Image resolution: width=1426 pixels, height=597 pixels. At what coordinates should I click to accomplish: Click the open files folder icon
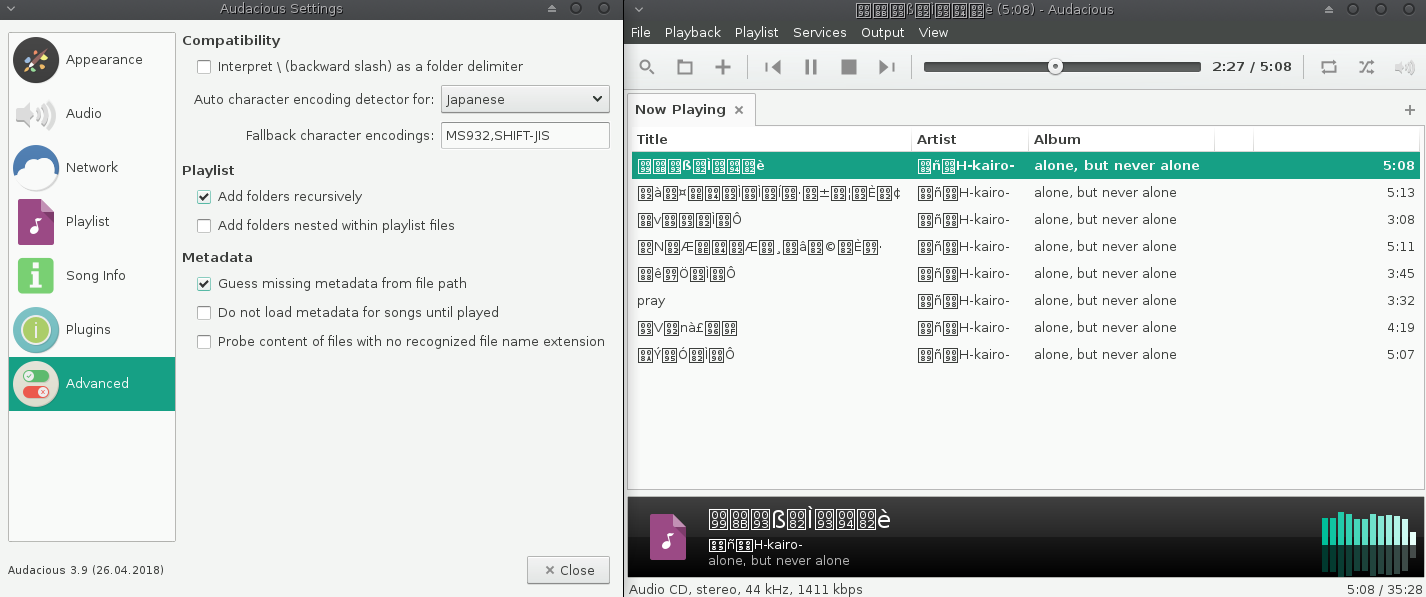(685, 67)
